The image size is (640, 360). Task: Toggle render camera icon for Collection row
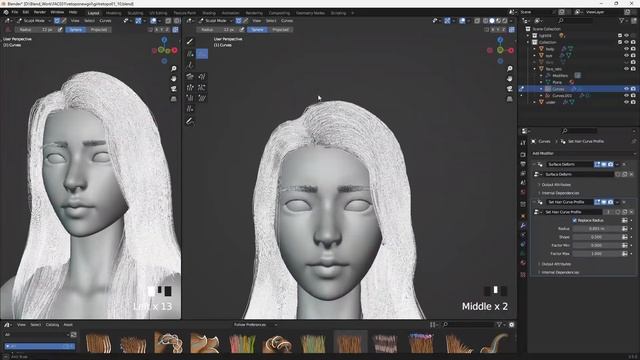(633, 42)
